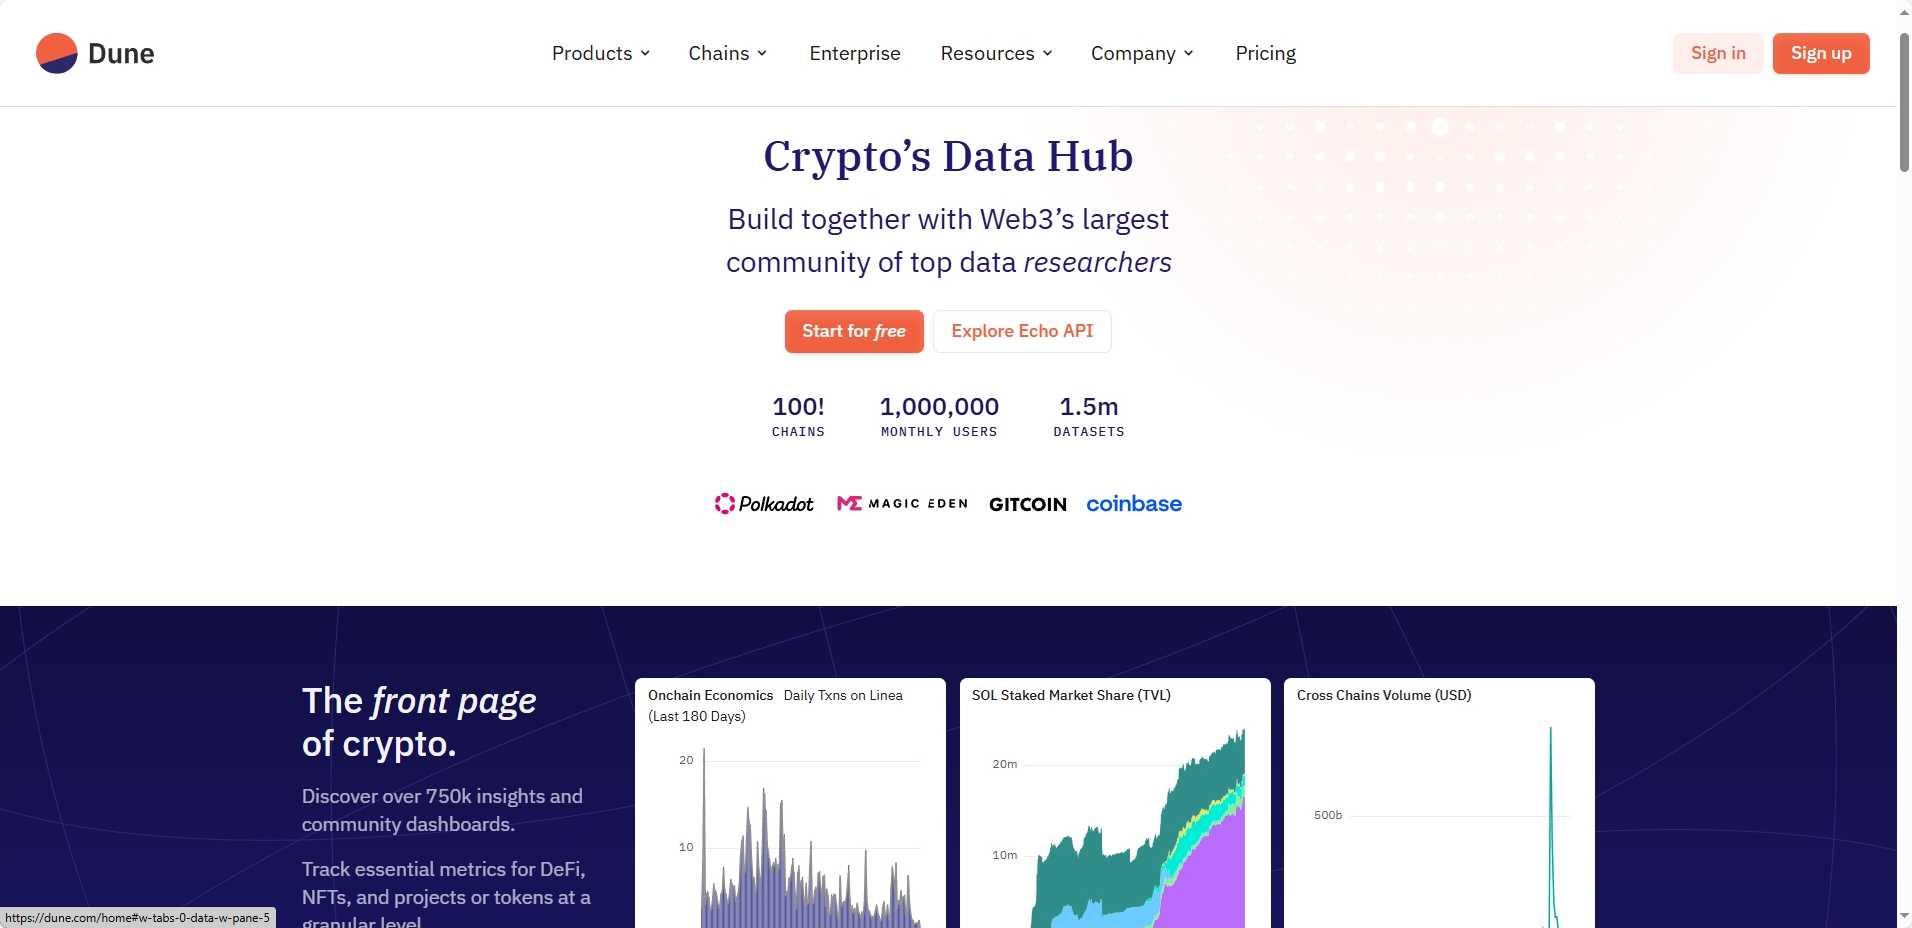Expand the Products dropdown menu
This screenshot has width=1912, height=928.
point(600,54)
